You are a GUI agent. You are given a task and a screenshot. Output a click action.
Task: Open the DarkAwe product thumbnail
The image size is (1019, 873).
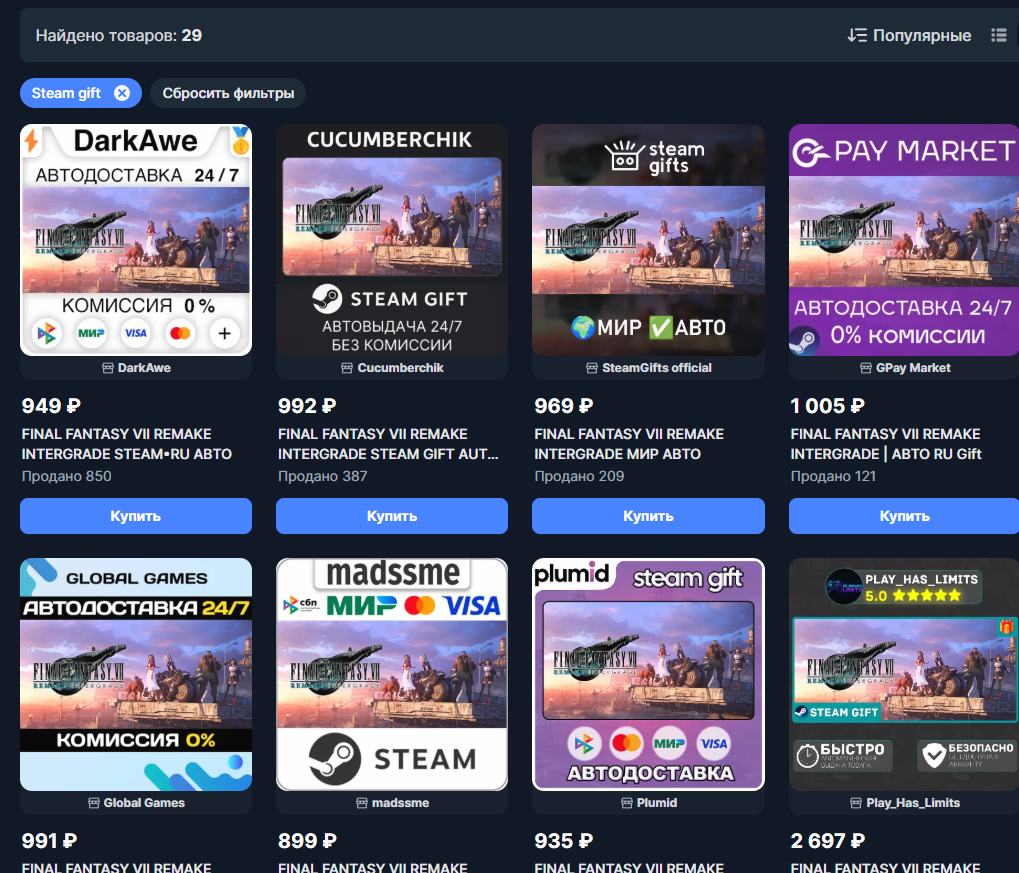click(x=136, y=240)
